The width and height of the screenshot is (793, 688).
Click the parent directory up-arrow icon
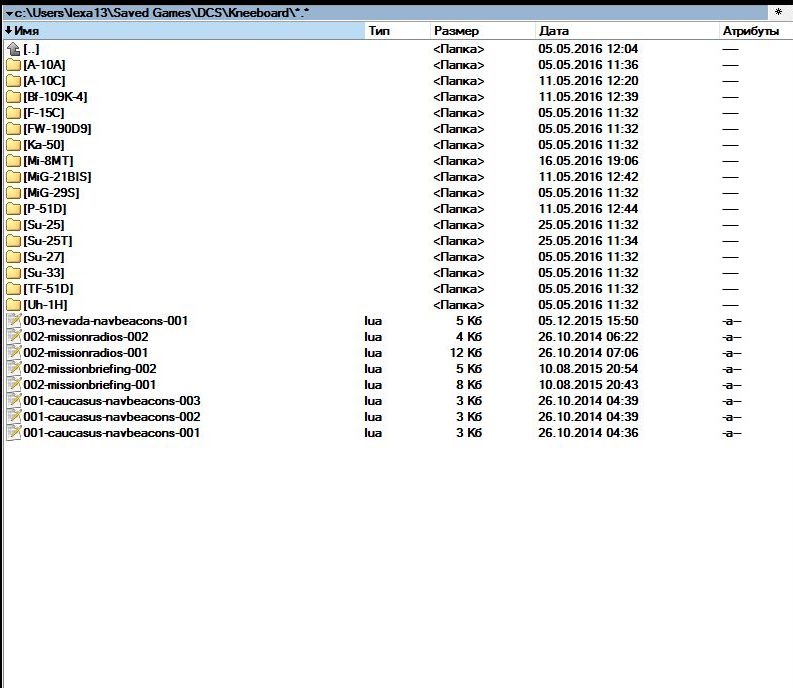click(x=14, y=49)
